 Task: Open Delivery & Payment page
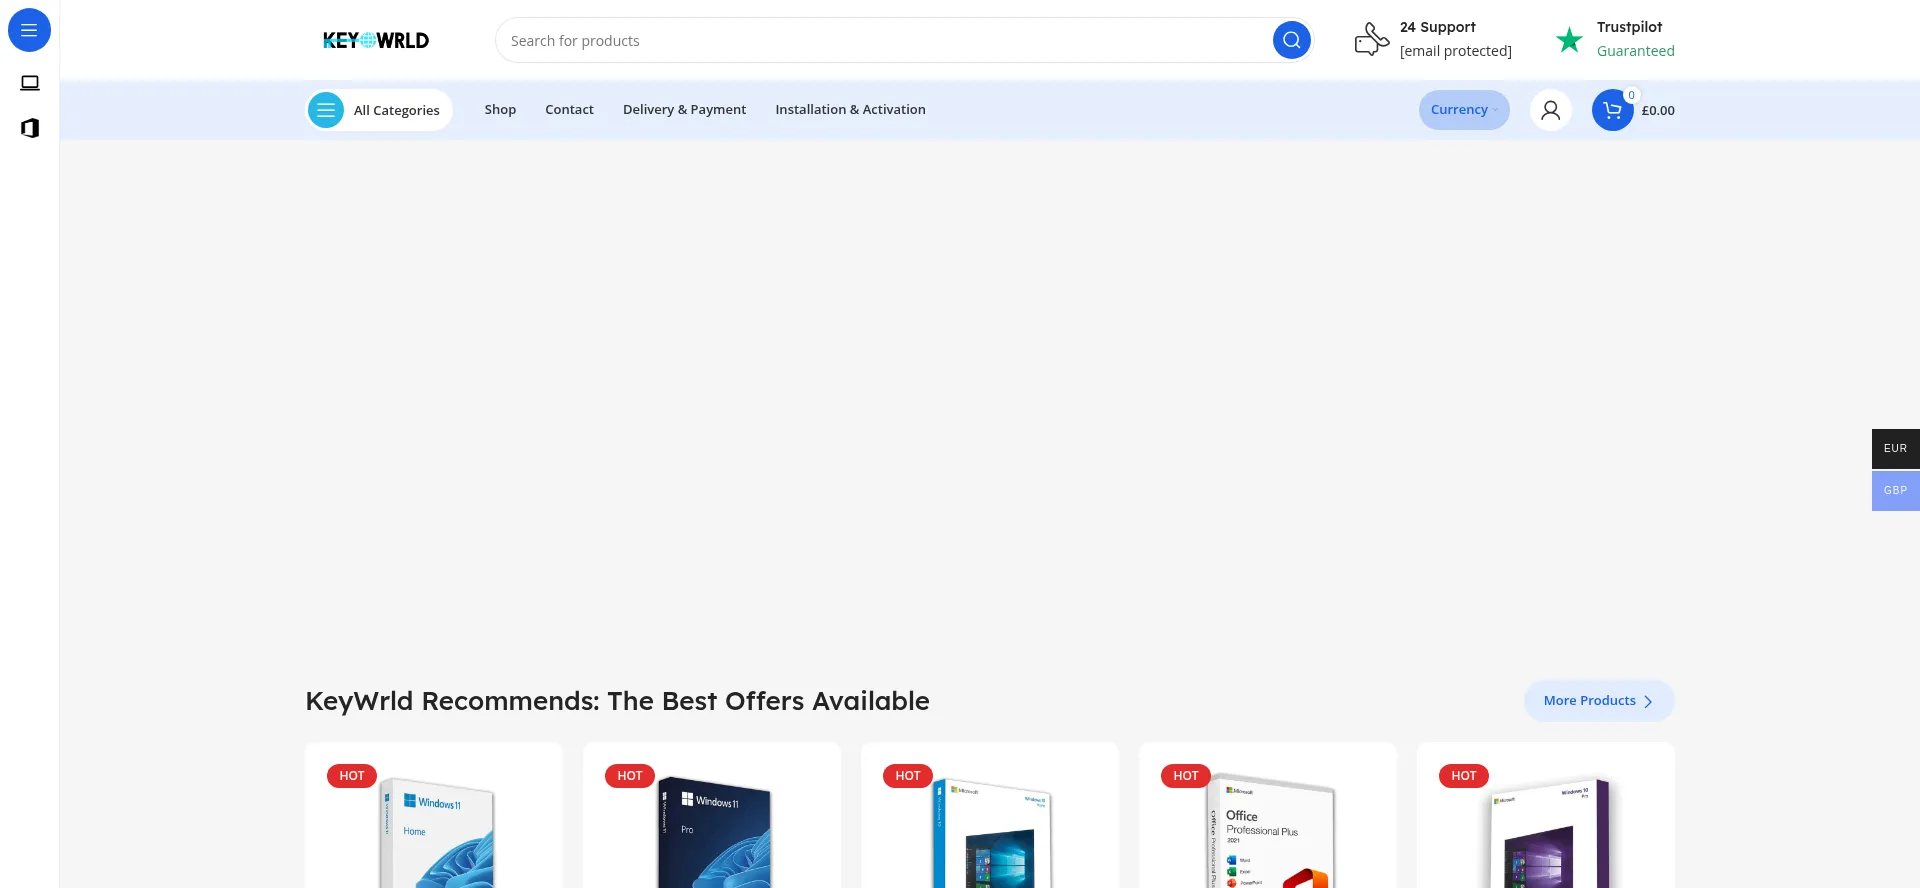click(x=684, y=110)
